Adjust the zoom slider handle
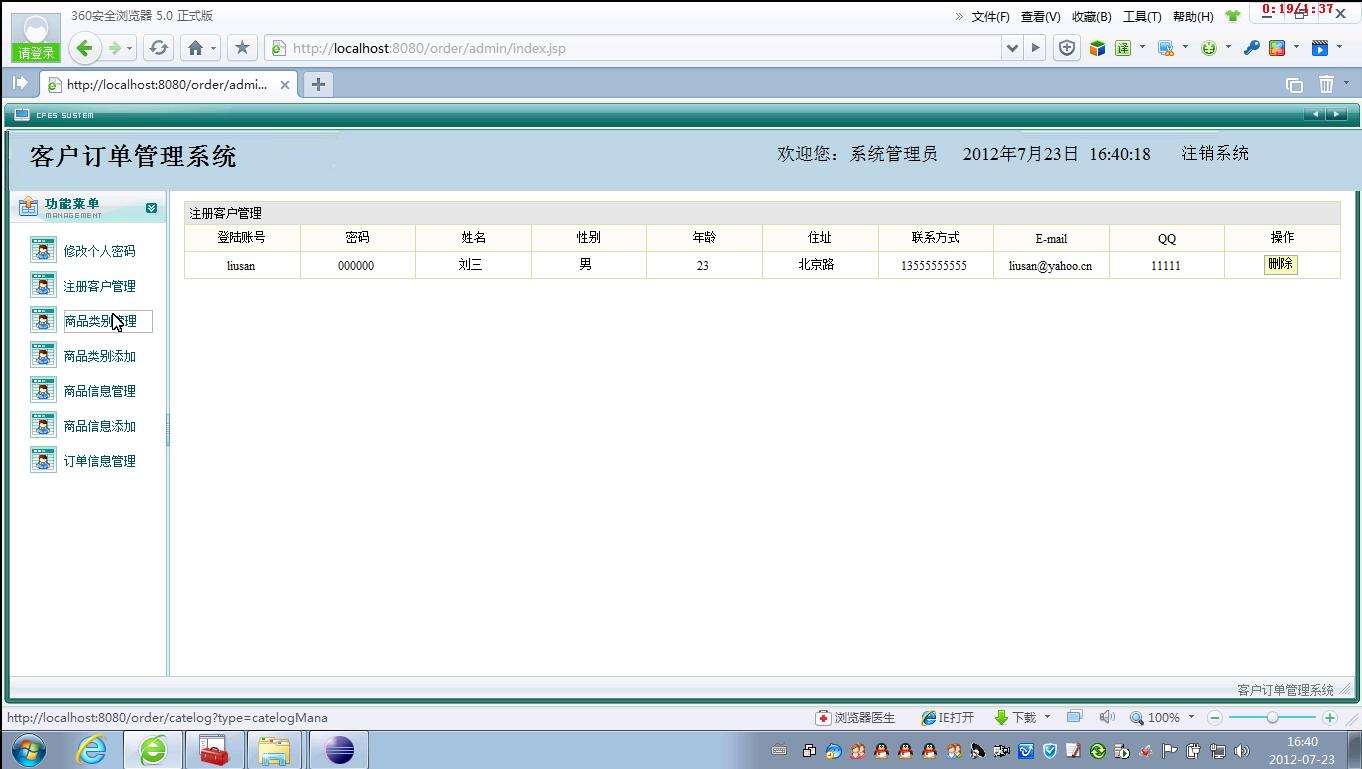The width and height of the screenshot is (1362, 769). [x=1272, y=718]
